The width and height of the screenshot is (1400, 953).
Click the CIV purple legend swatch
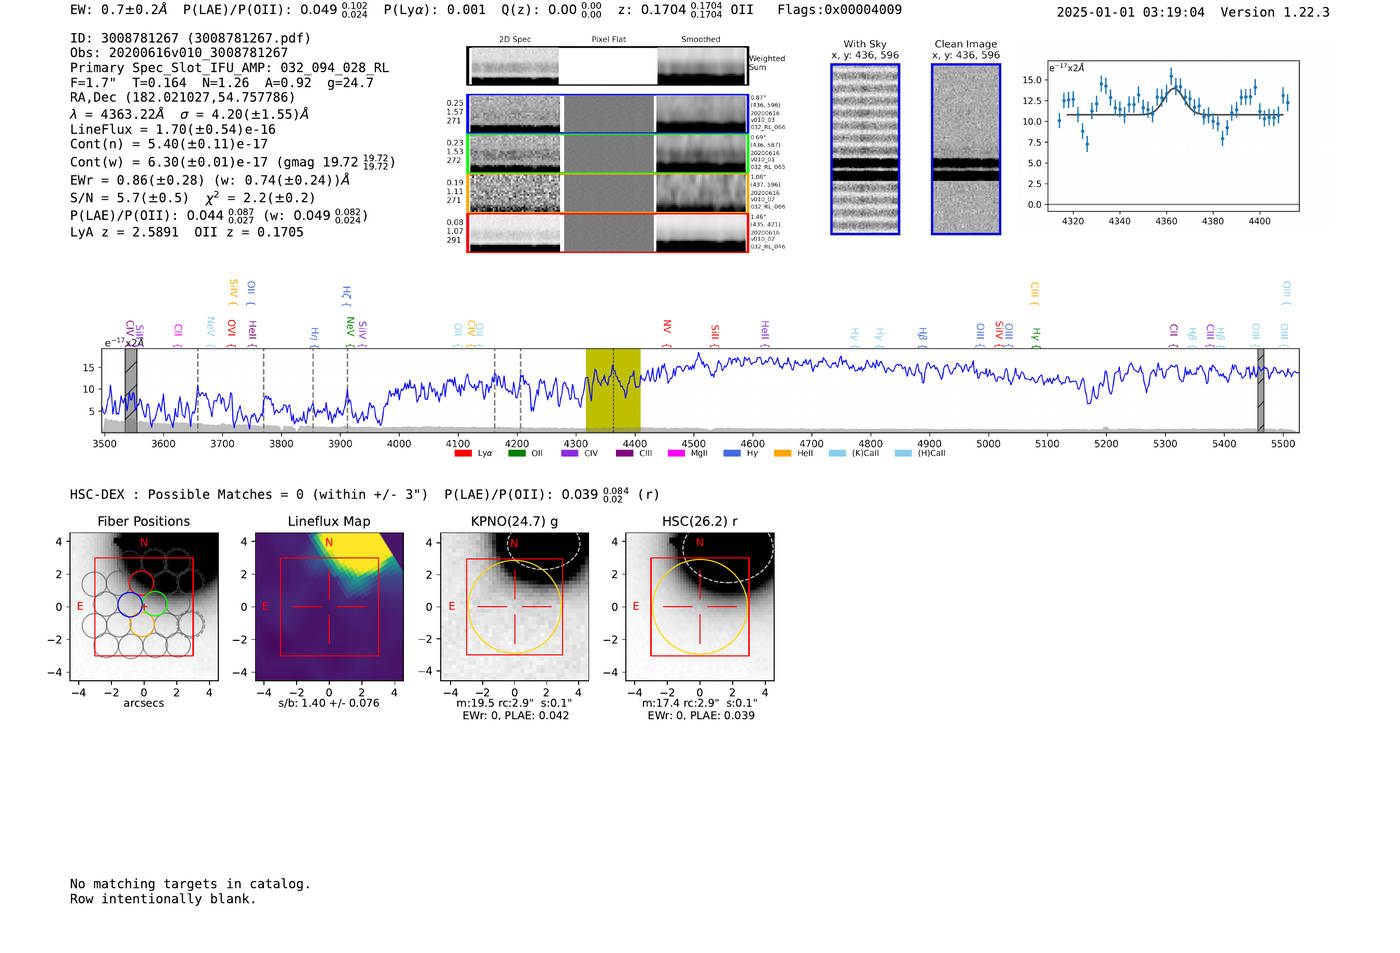point(570,453)
